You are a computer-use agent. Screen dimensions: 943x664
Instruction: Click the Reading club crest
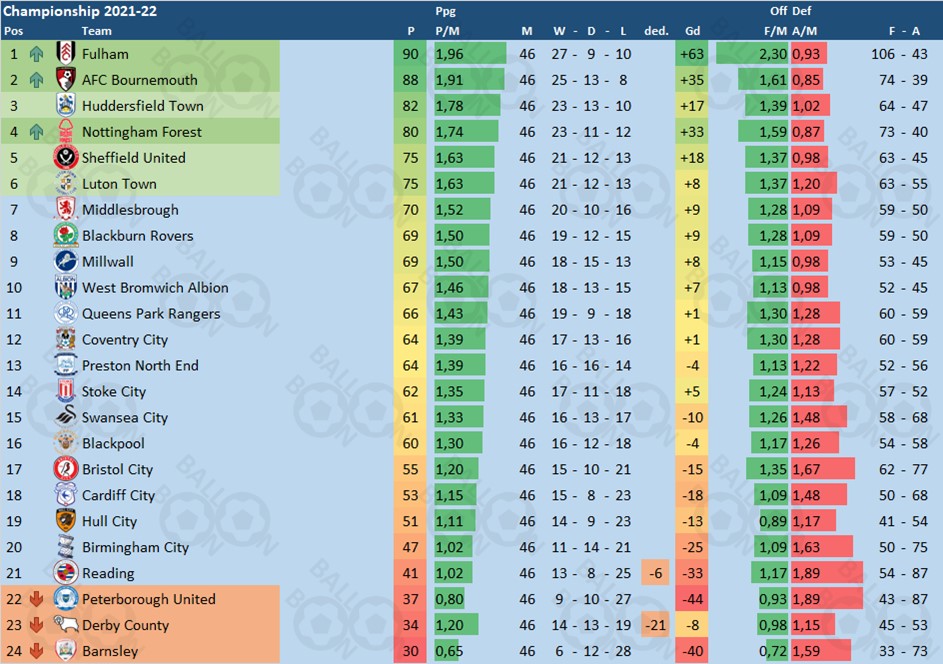66,573
